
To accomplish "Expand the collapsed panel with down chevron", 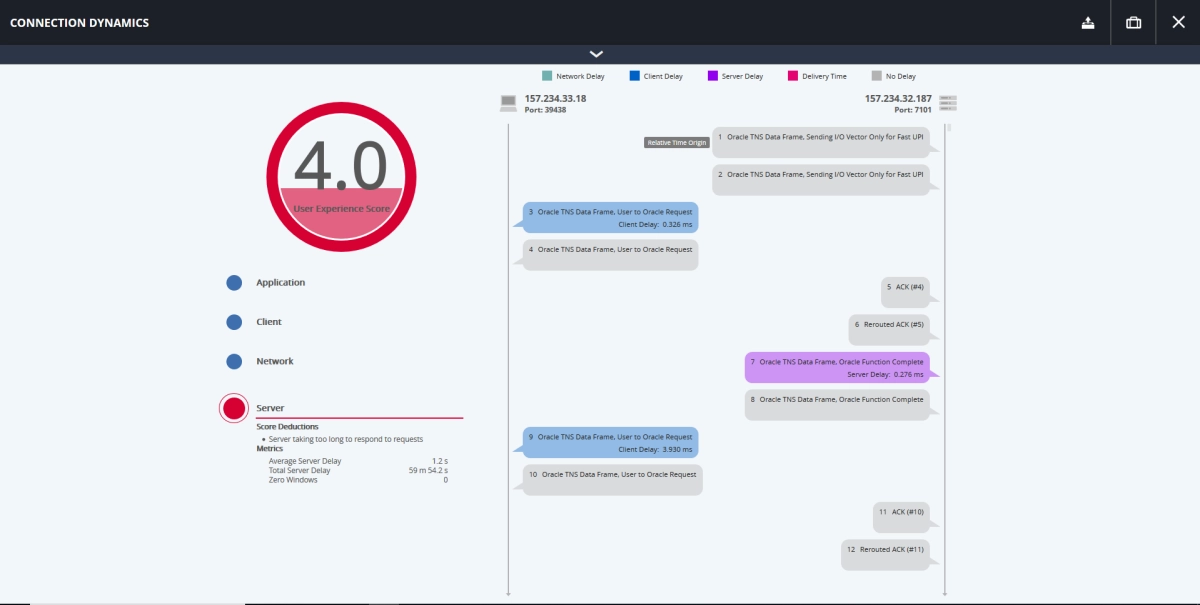I will tap(597, 54).
